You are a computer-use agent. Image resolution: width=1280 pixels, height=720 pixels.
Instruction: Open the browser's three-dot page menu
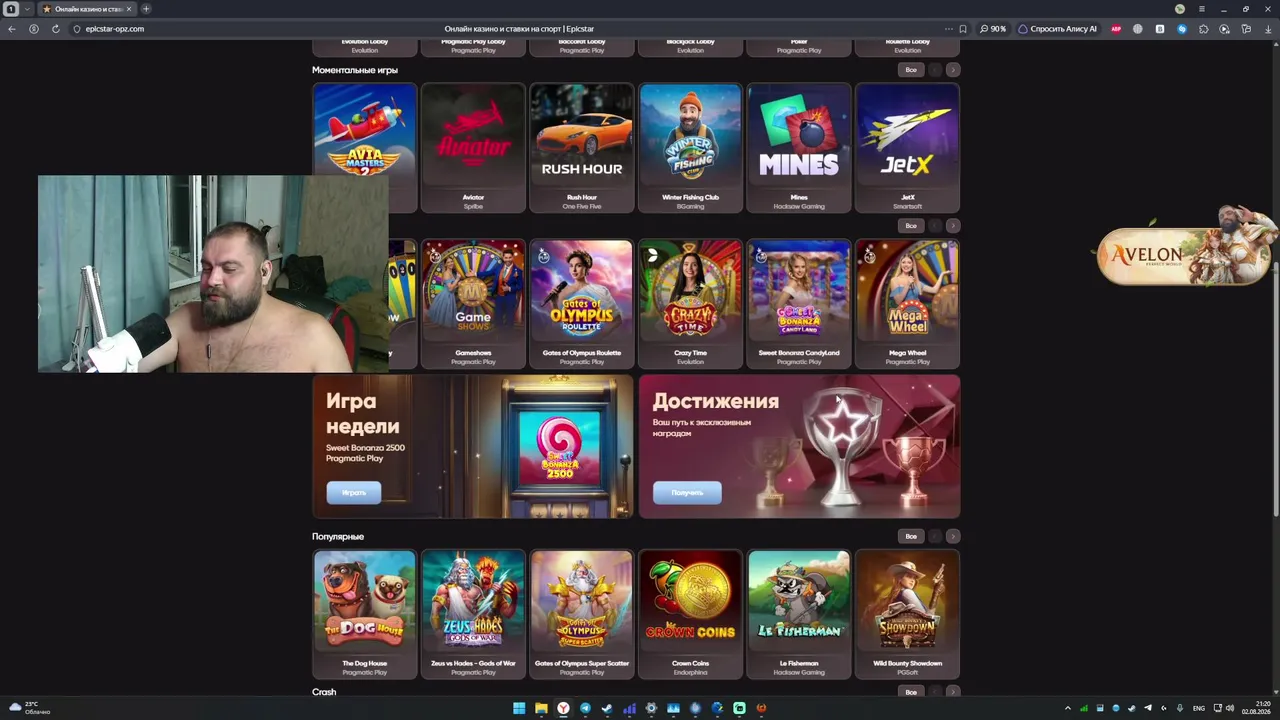click(949, 29)
